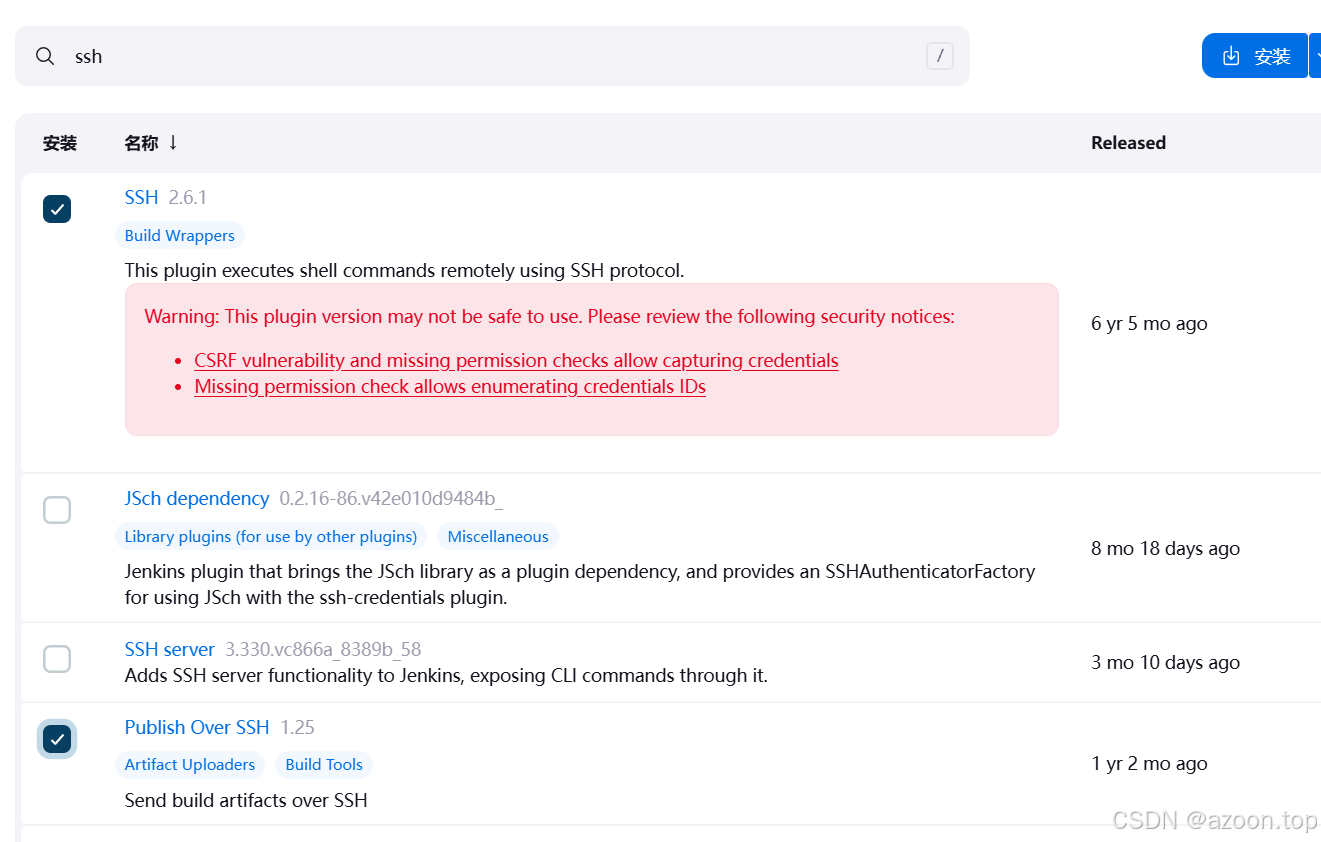Open the dropdown arrow beside 安装 button

pos(1316,56)
